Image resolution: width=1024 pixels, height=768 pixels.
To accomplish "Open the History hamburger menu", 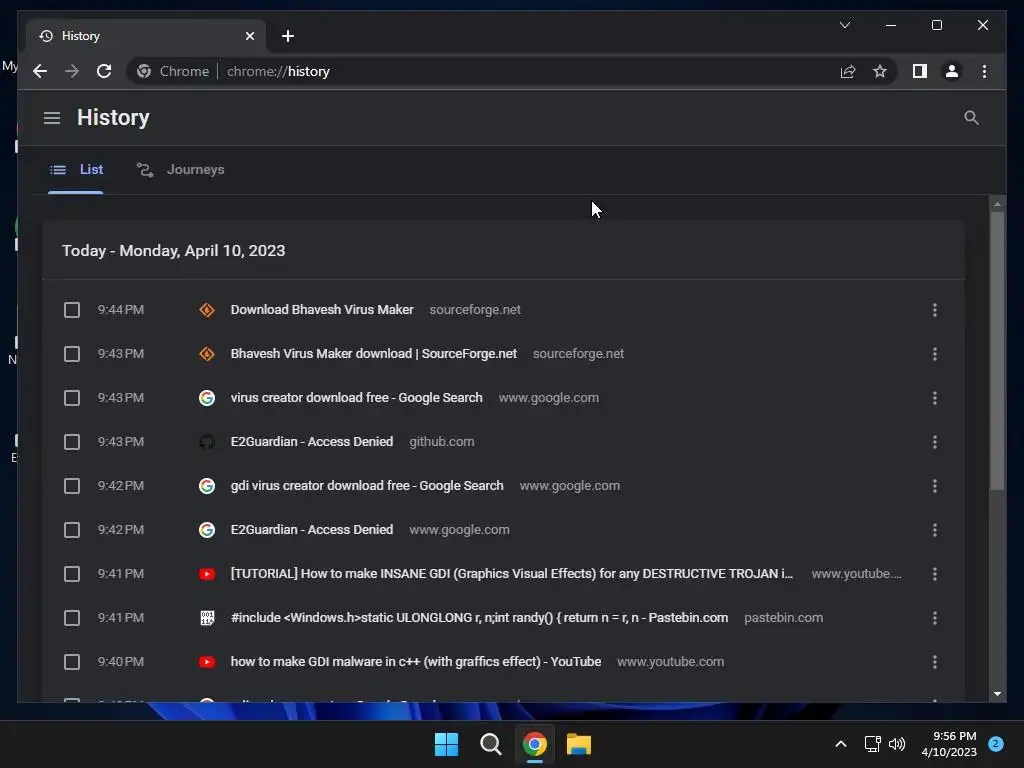I will tap(52, 118).
